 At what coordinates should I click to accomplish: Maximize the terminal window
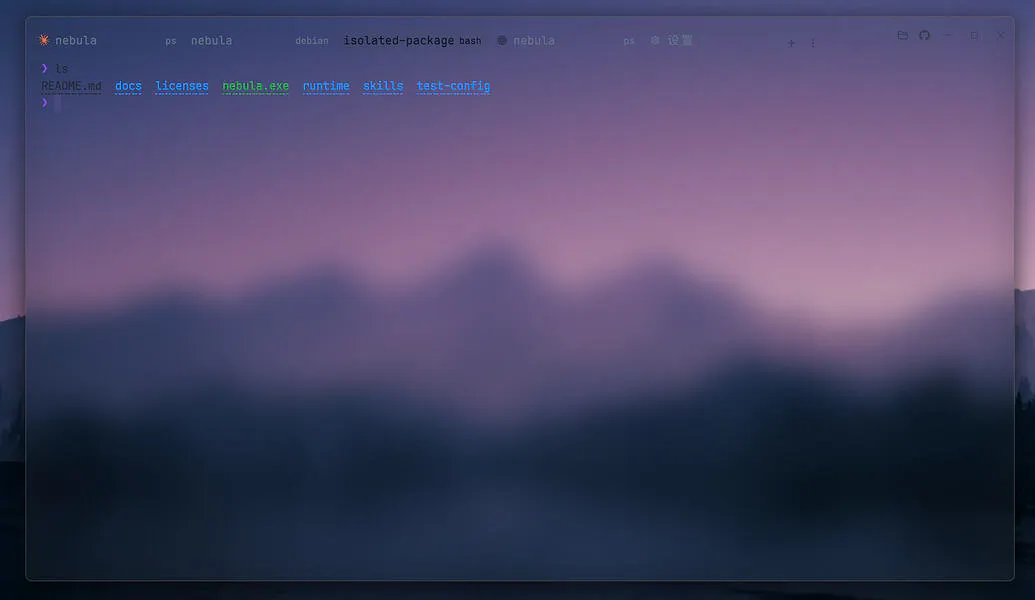pos(974,35)
